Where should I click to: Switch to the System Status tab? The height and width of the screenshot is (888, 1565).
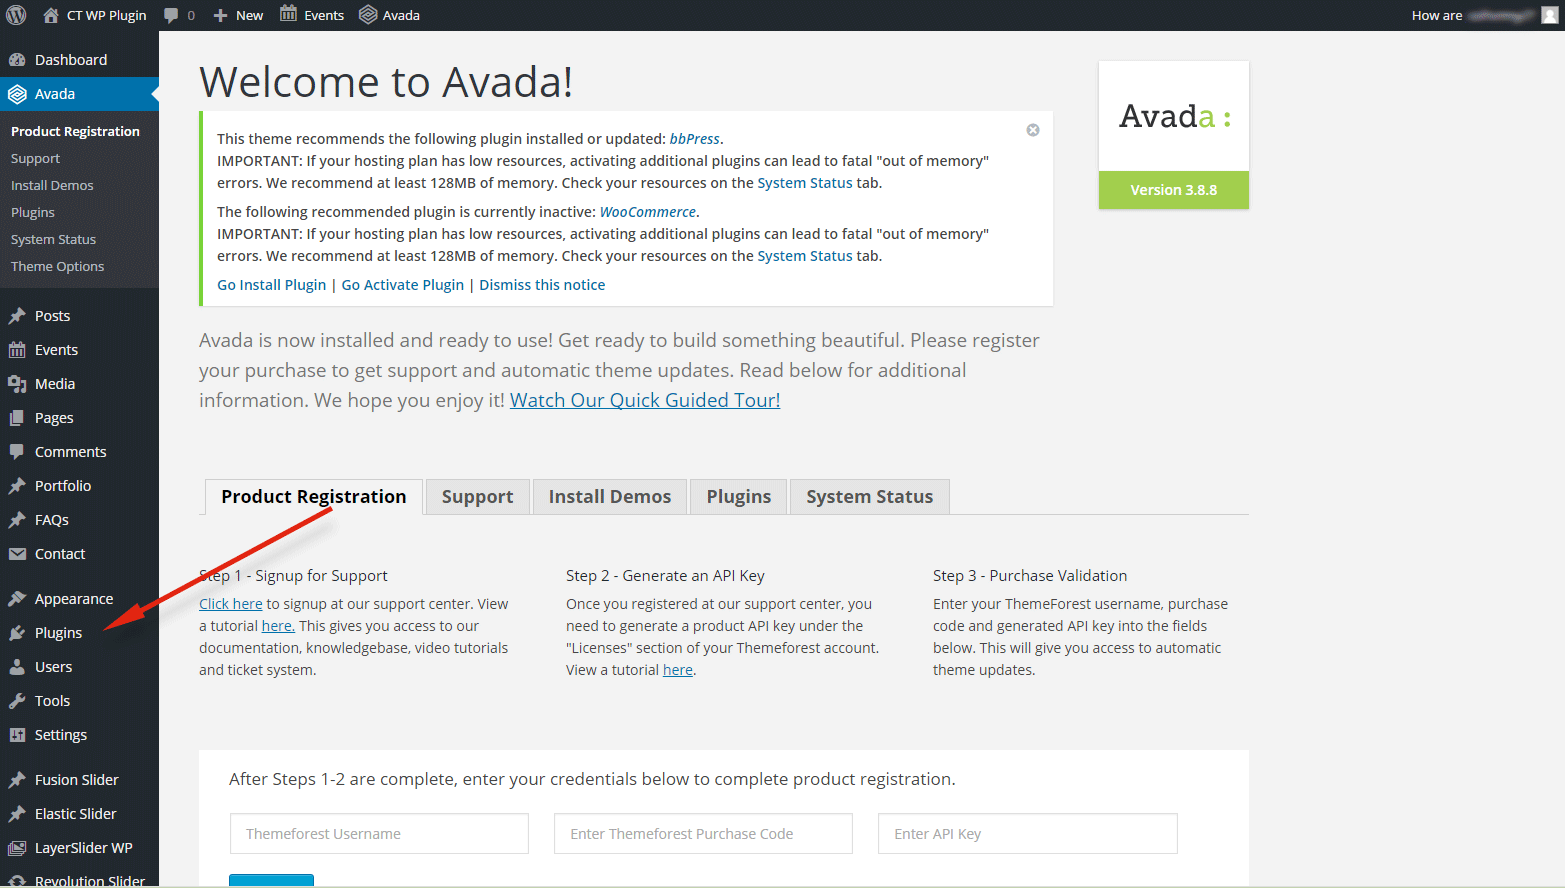pyautogui.click(x=869, y=497)
